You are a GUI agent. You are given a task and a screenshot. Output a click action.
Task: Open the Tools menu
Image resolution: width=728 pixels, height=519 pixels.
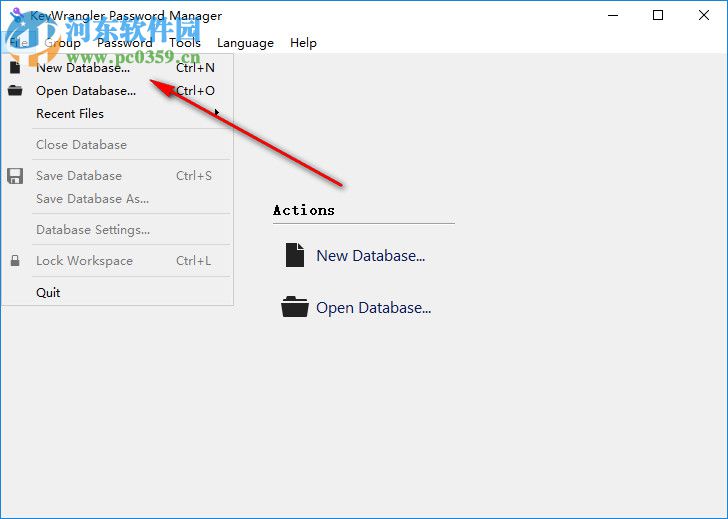(185, 43)
